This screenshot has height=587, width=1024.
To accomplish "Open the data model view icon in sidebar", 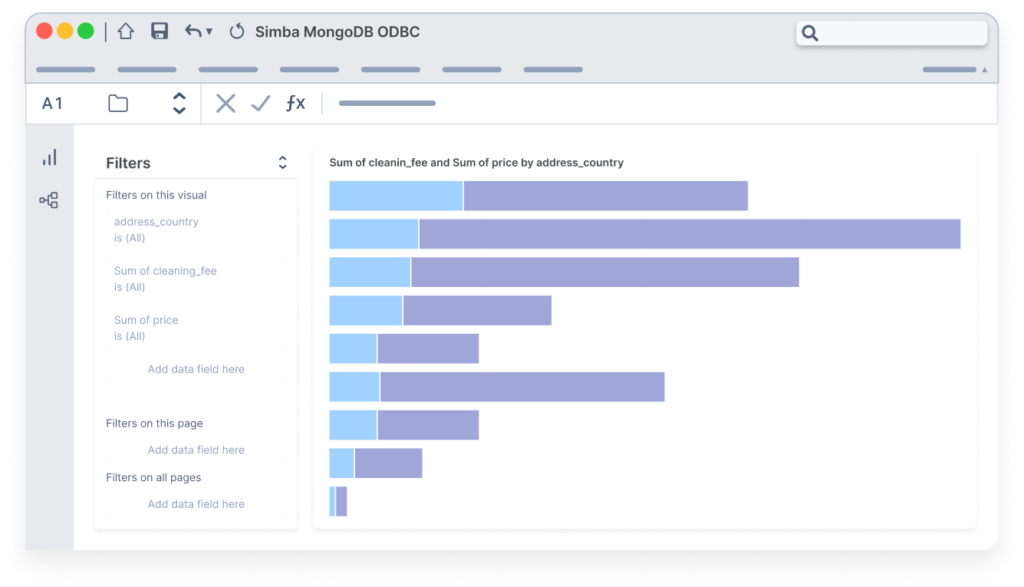I will [x=50, y=200].
